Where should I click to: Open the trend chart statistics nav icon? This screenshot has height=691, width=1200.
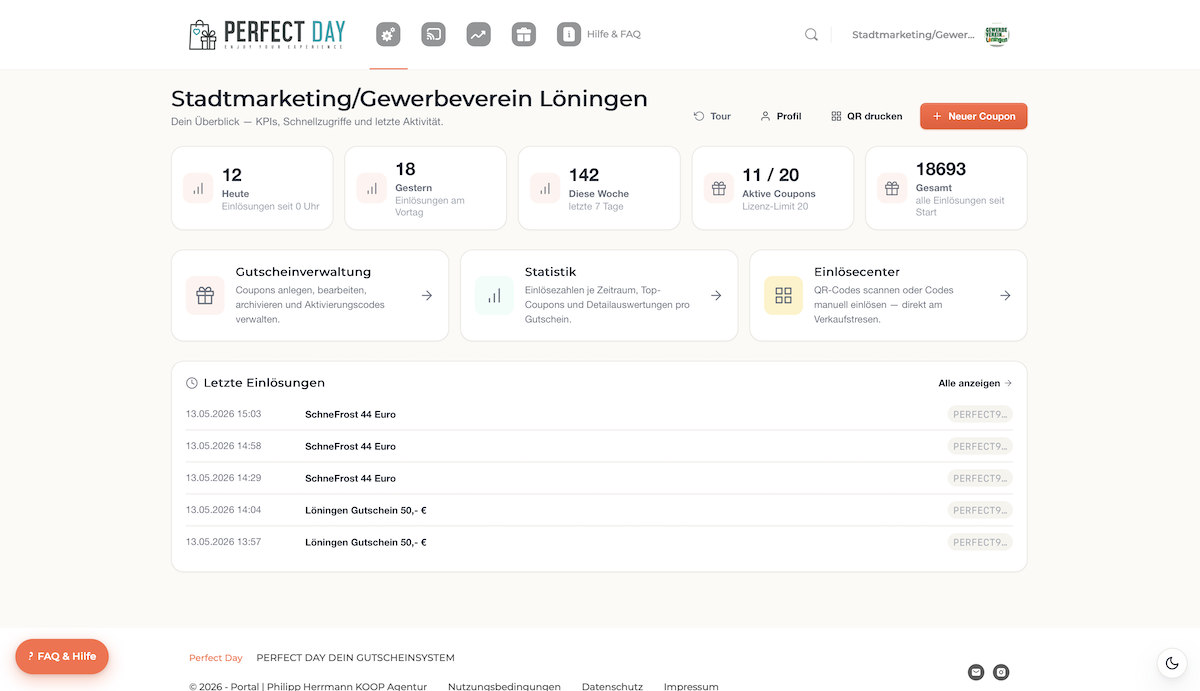(x=478, y=34)
